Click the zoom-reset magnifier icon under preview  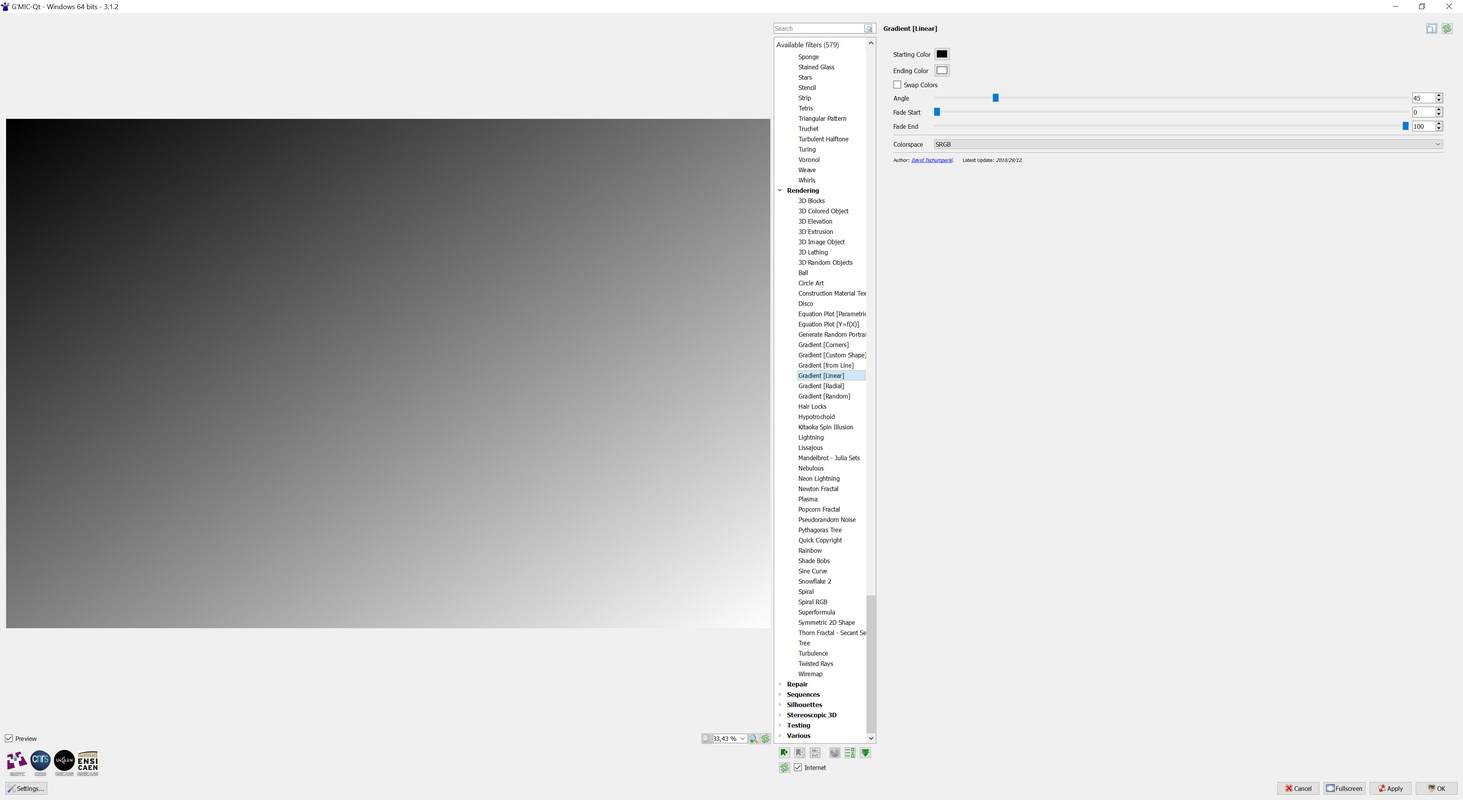click(754, 738)
